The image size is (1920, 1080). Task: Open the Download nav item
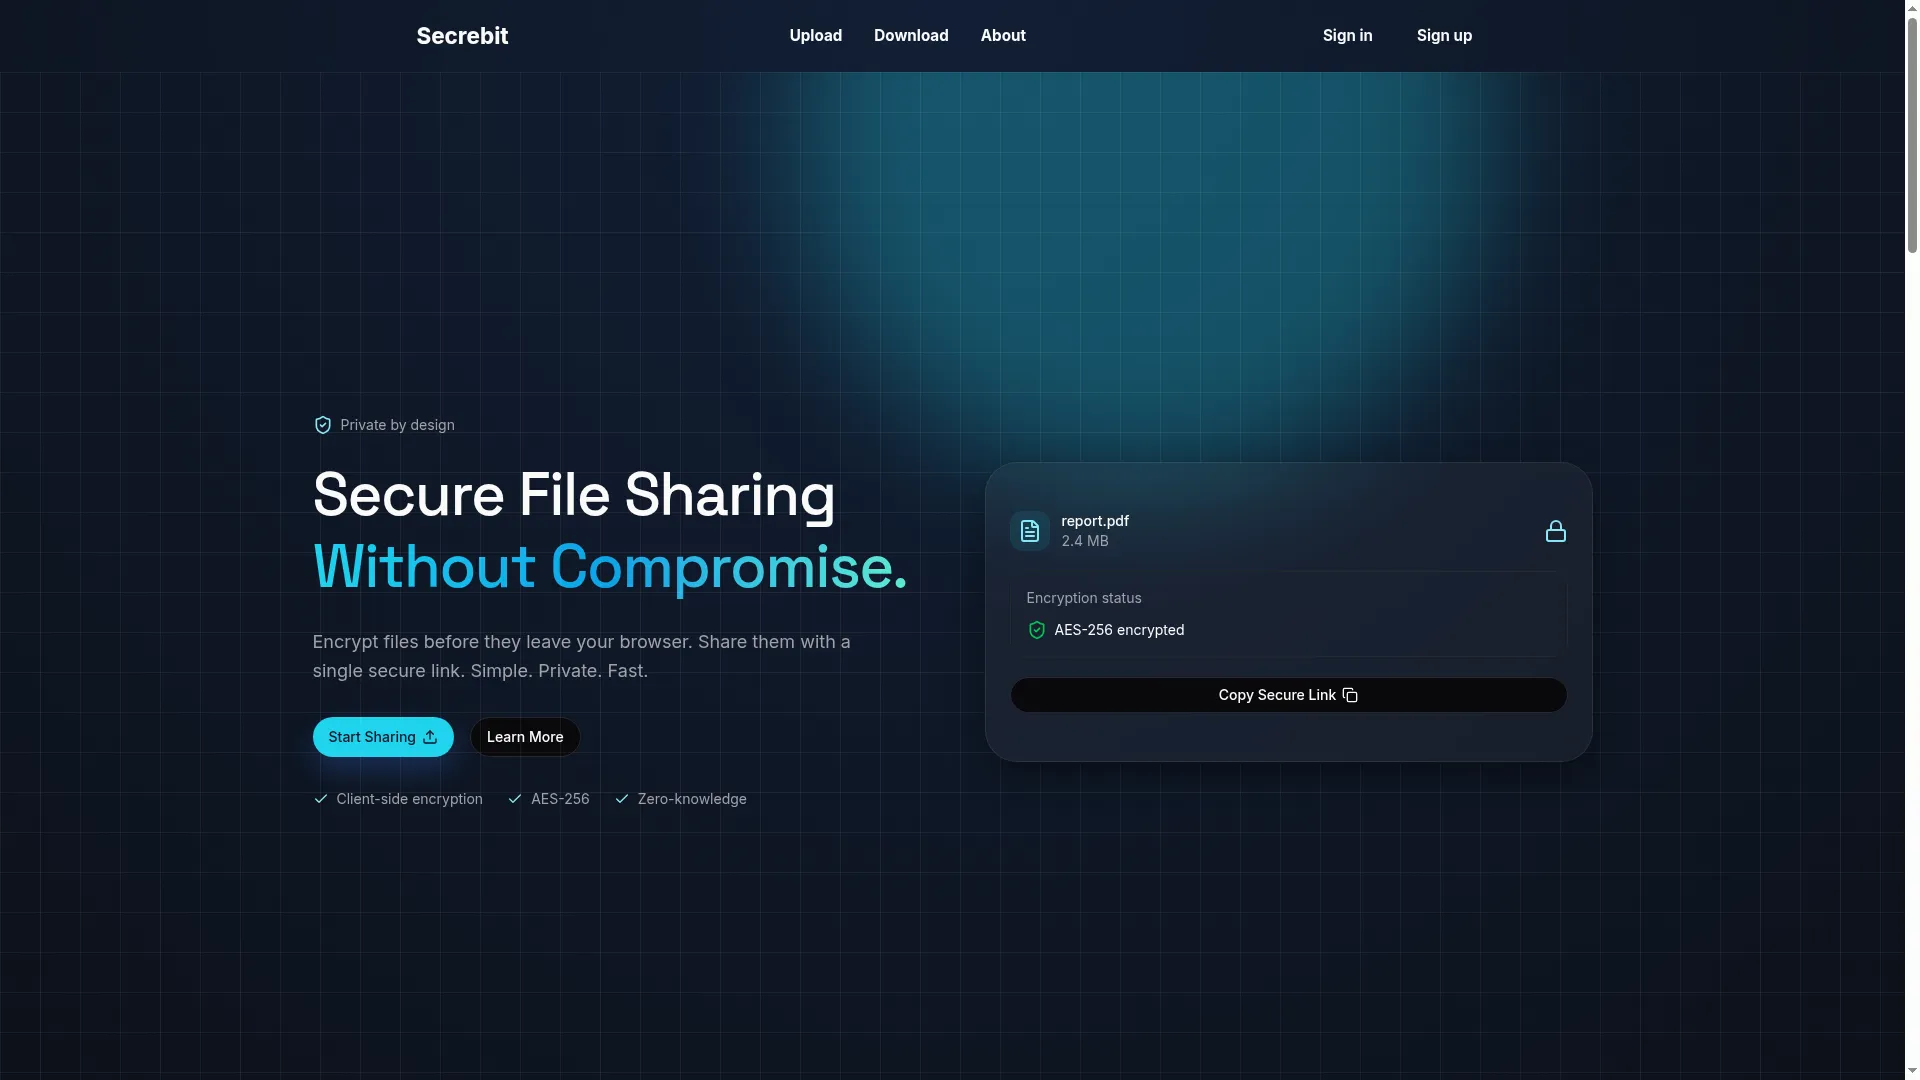coord(911,36)
